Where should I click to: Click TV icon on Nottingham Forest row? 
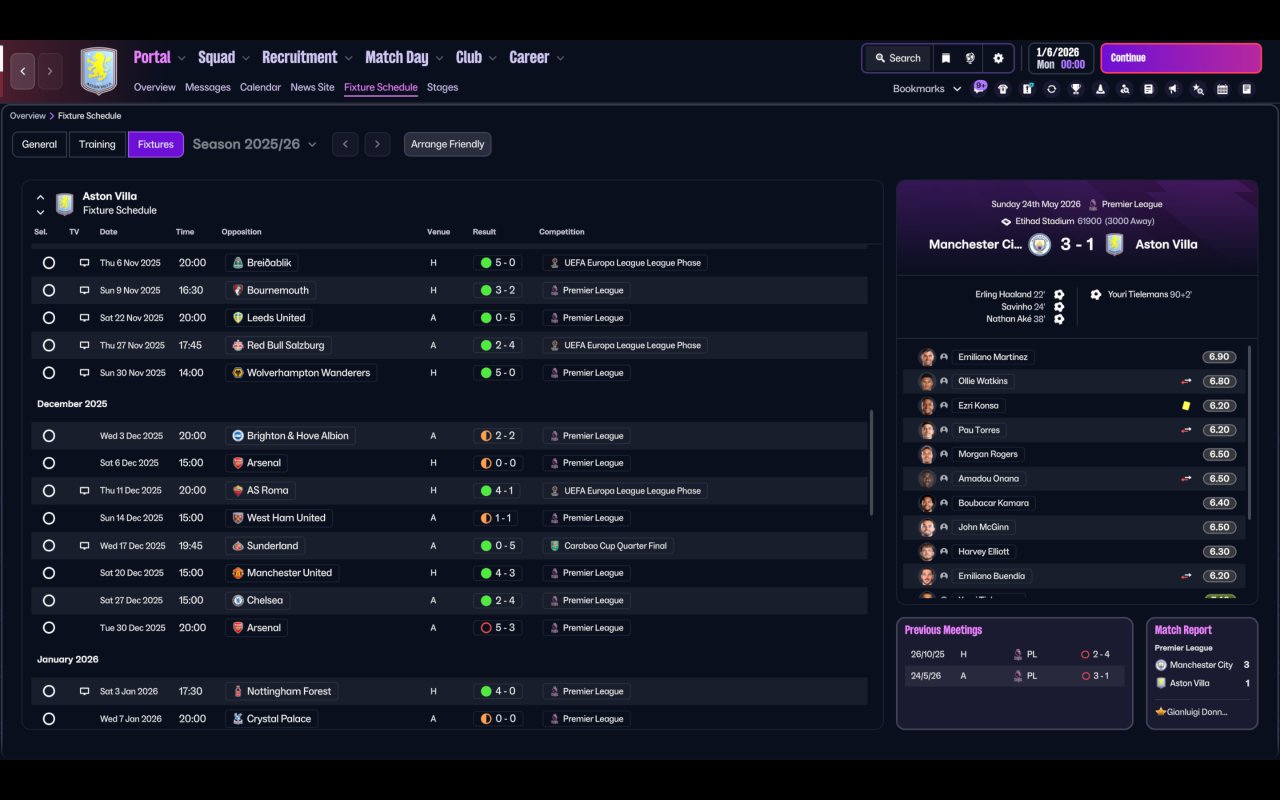(84, 691)
